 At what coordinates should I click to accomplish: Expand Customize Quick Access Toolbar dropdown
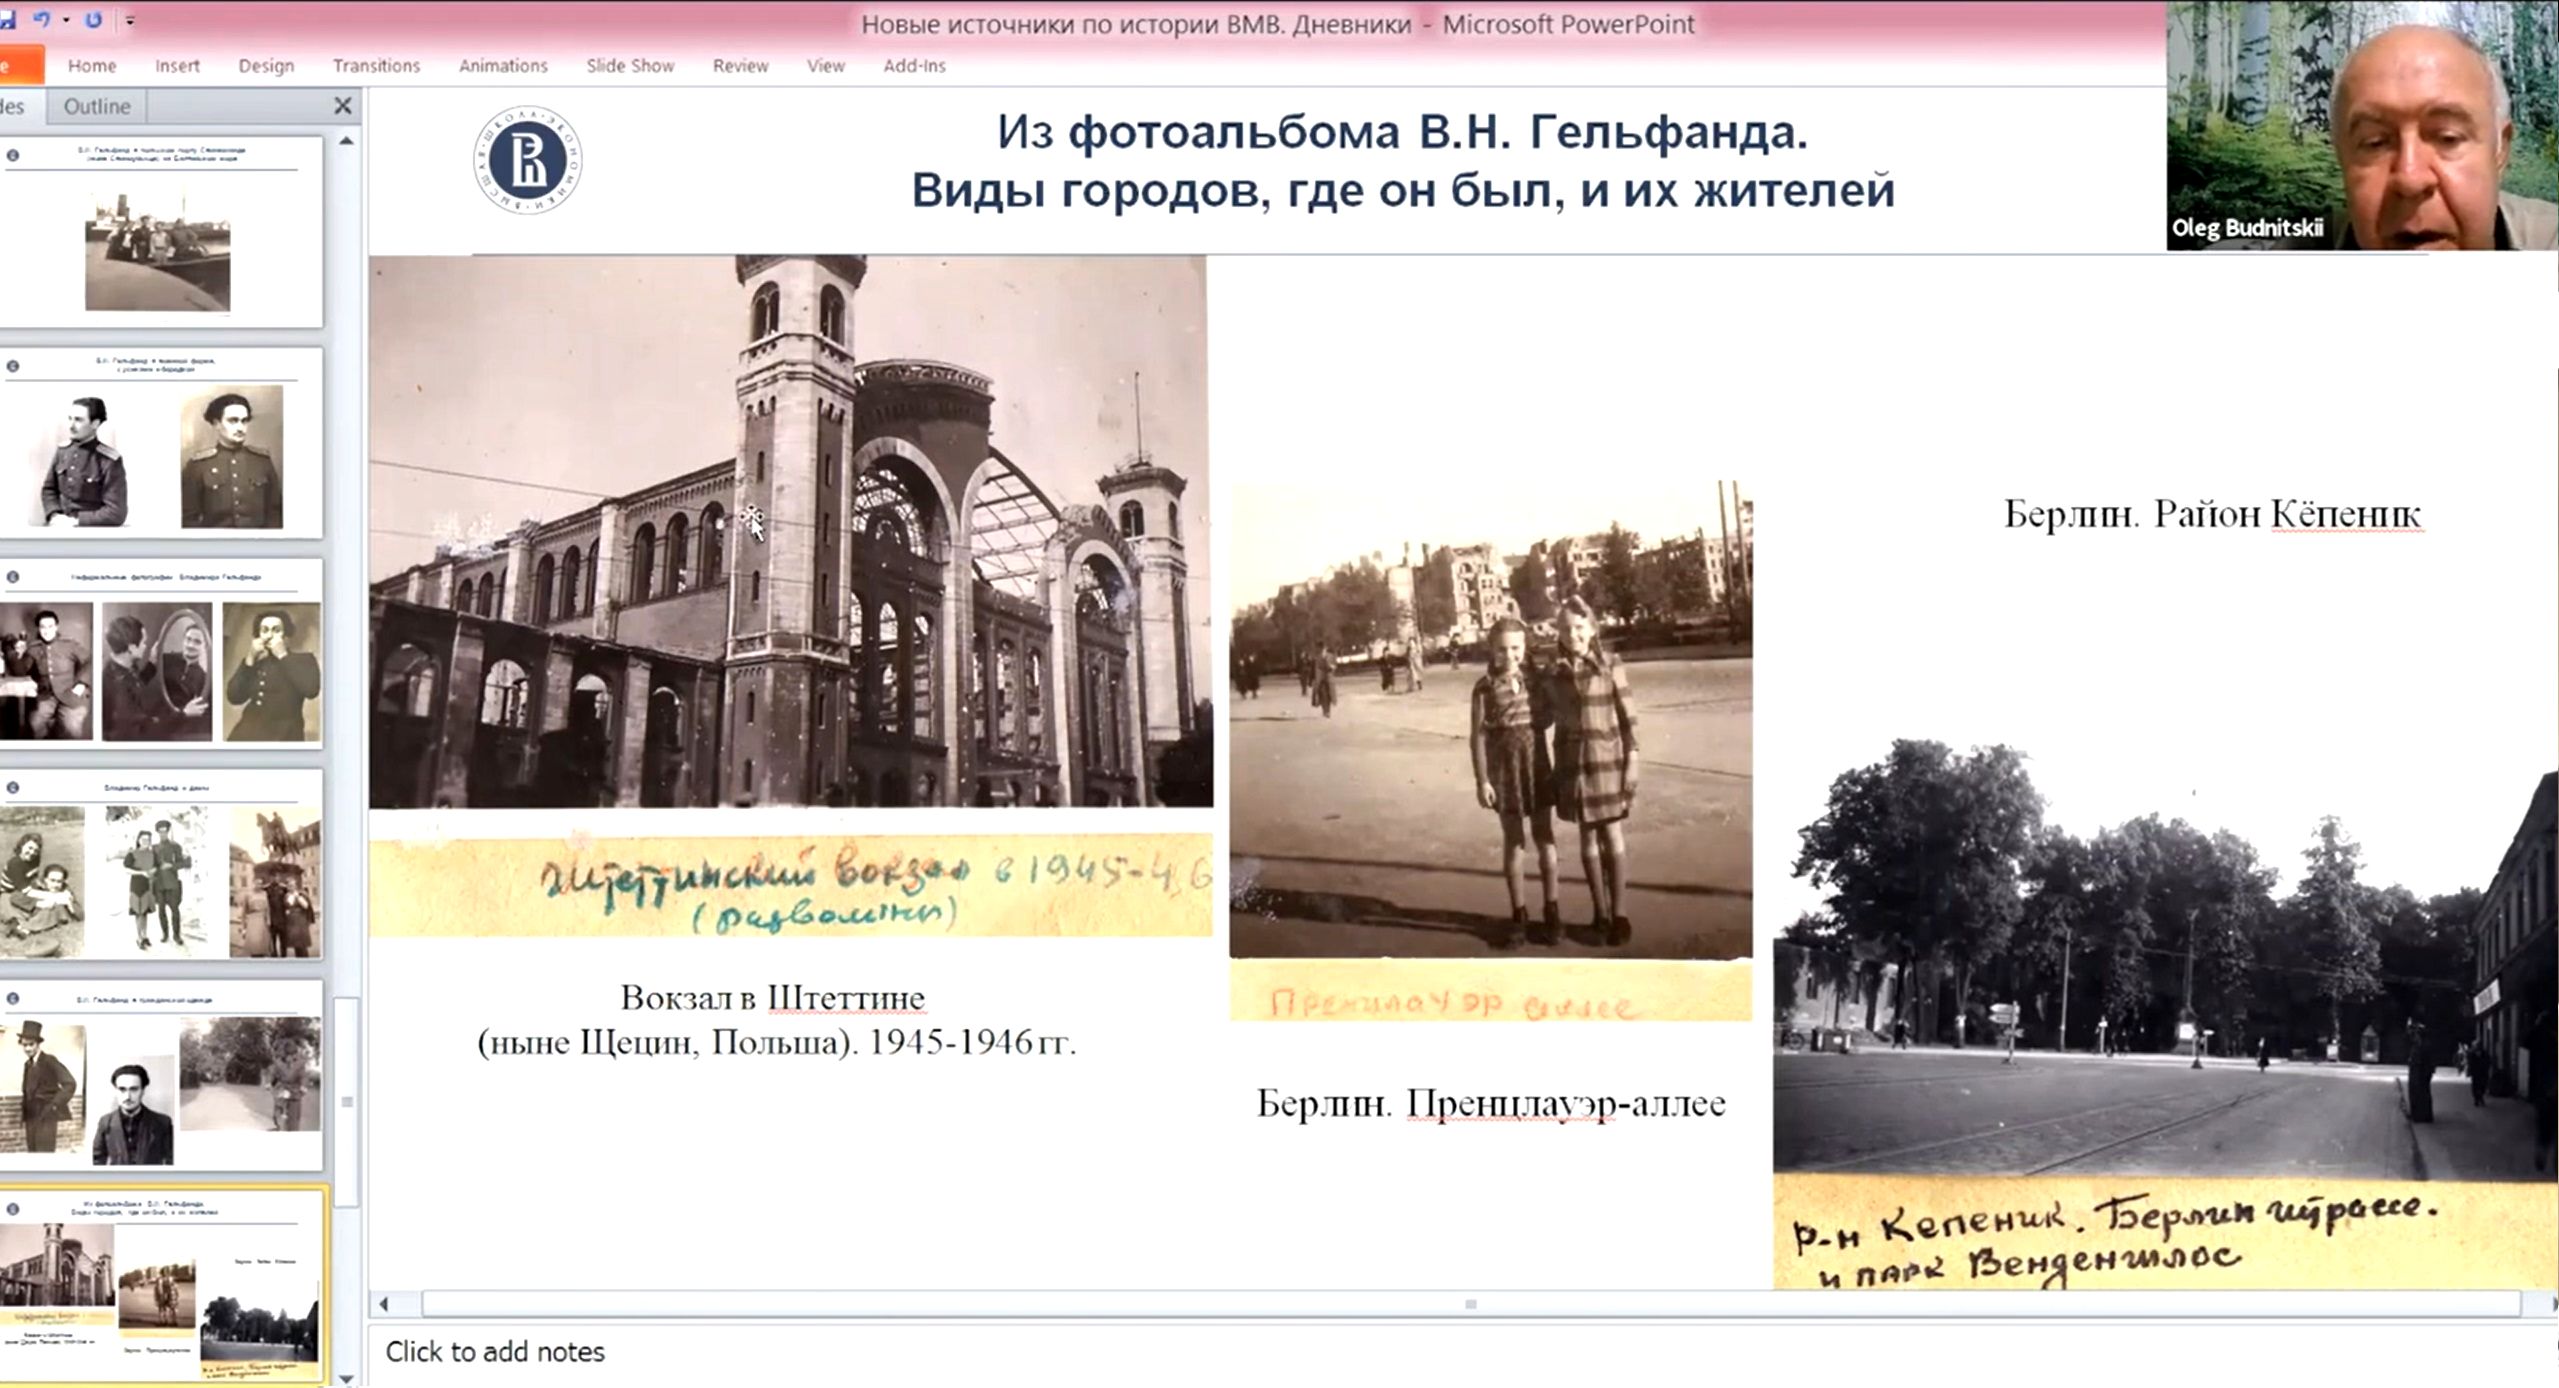(130, 20)
